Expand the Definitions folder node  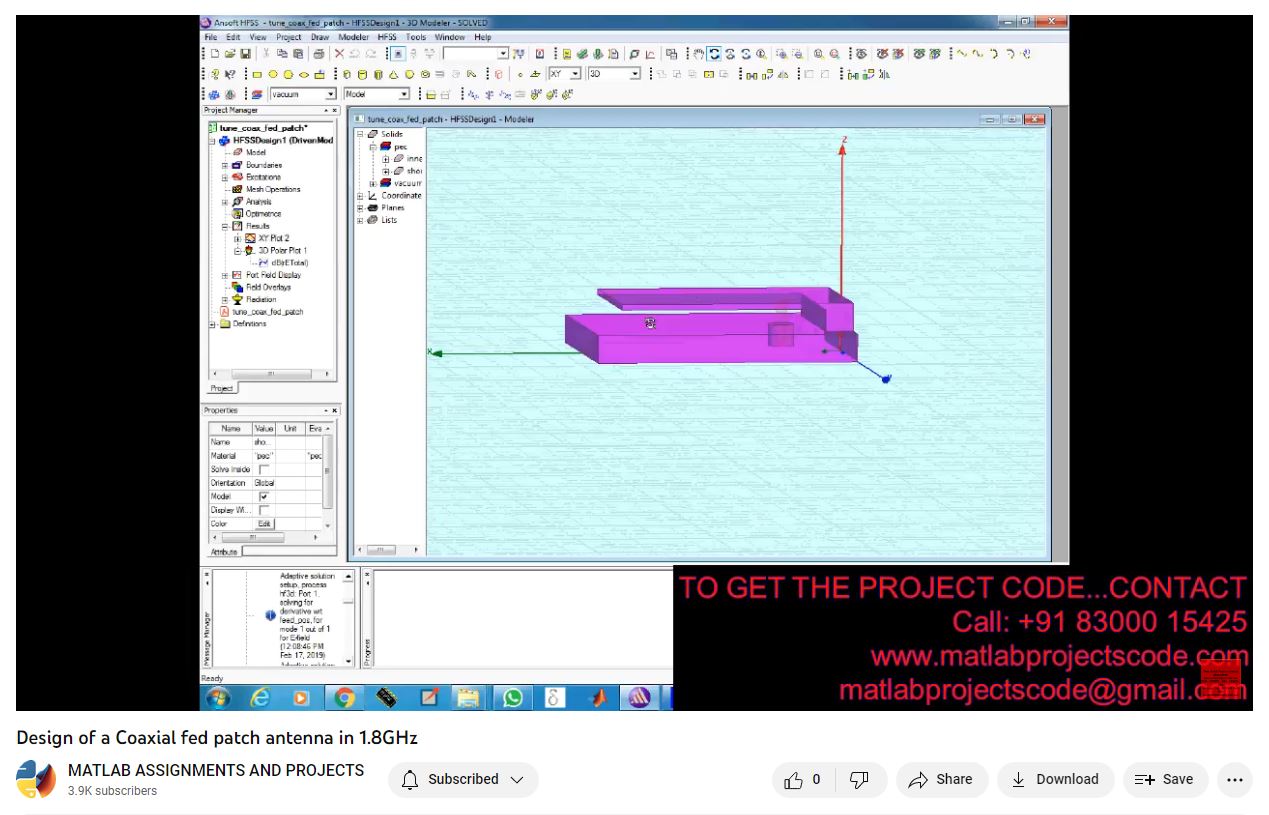[x=213, y=324]
